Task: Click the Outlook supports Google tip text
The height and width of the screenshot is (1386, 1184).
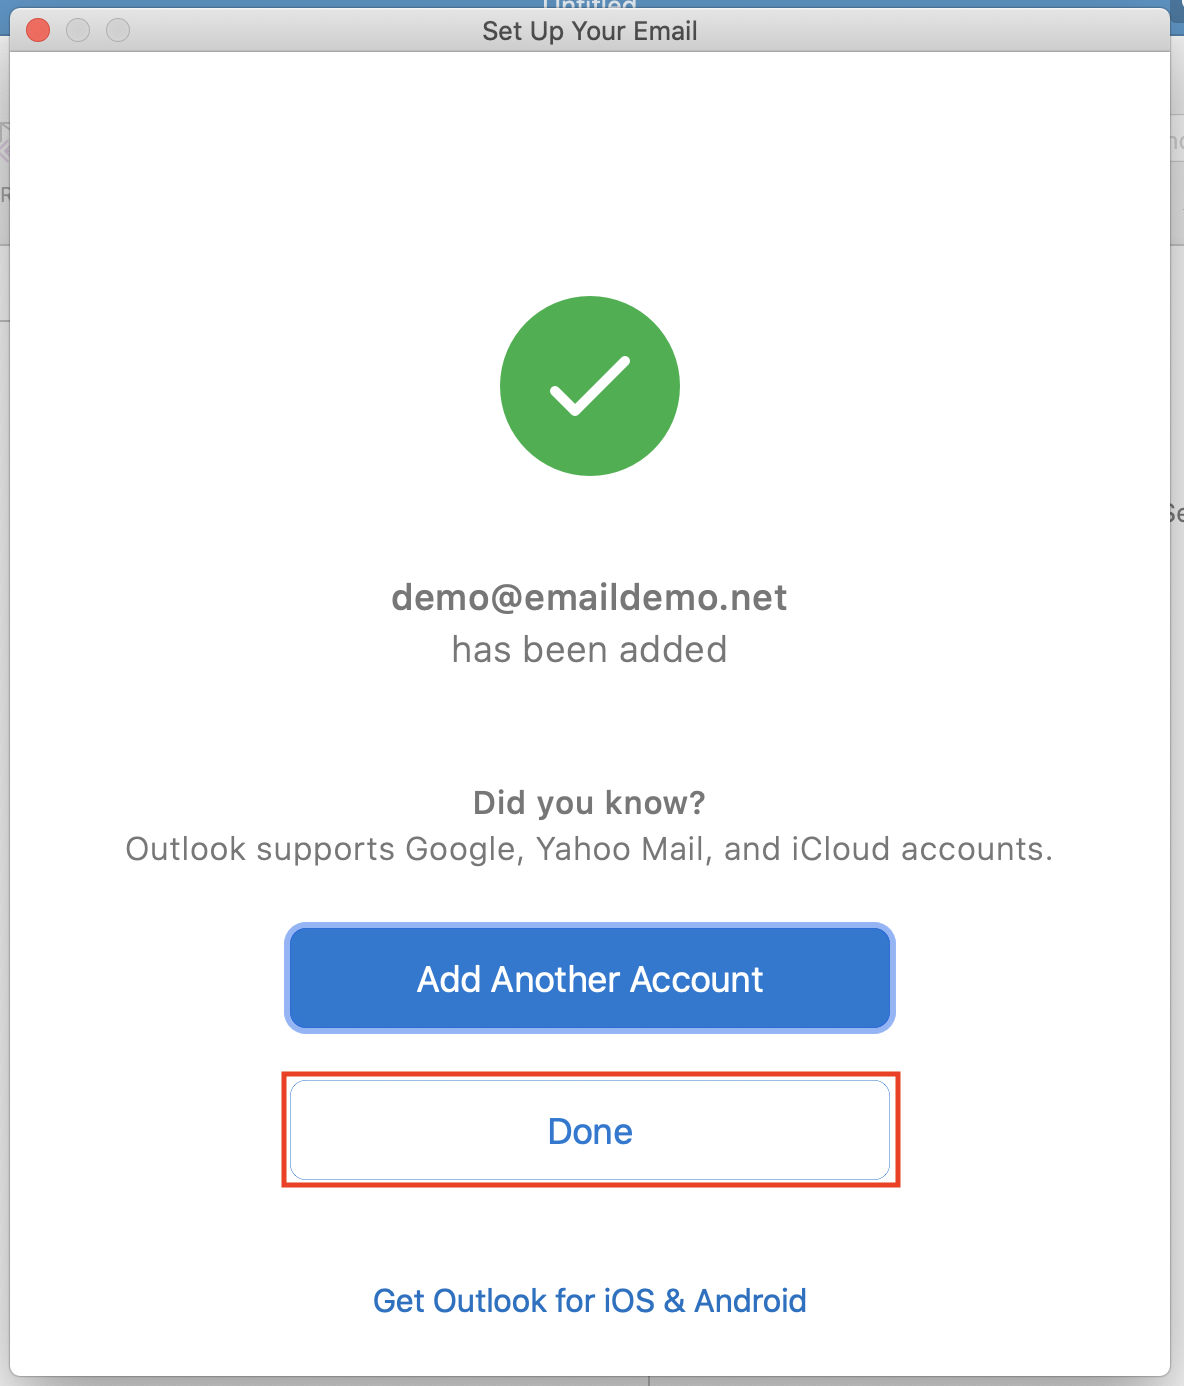Action: pyautogui.click(x=590, y=848)
